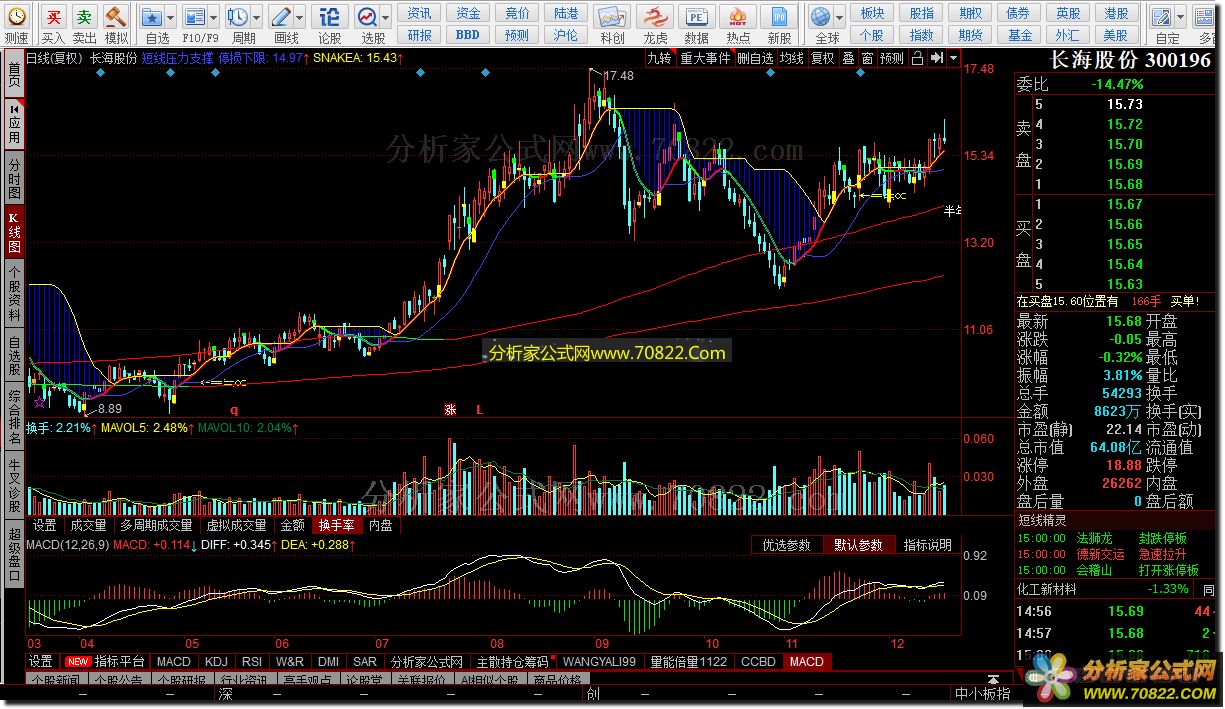Toggle 叠 overlay option
Screen dimensions: 1225x709
(x=848, y=58)
